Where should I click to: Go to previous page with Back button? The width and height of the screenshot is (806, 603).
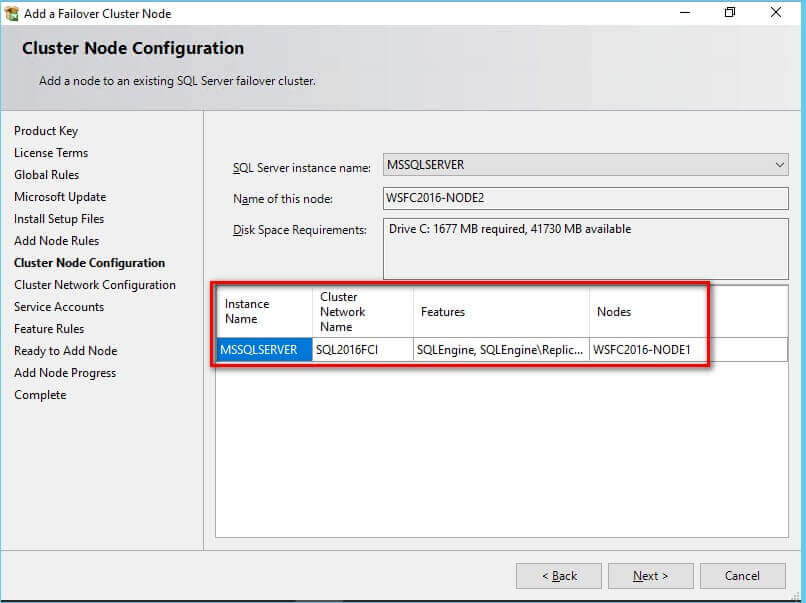click(x=559, y=576)
